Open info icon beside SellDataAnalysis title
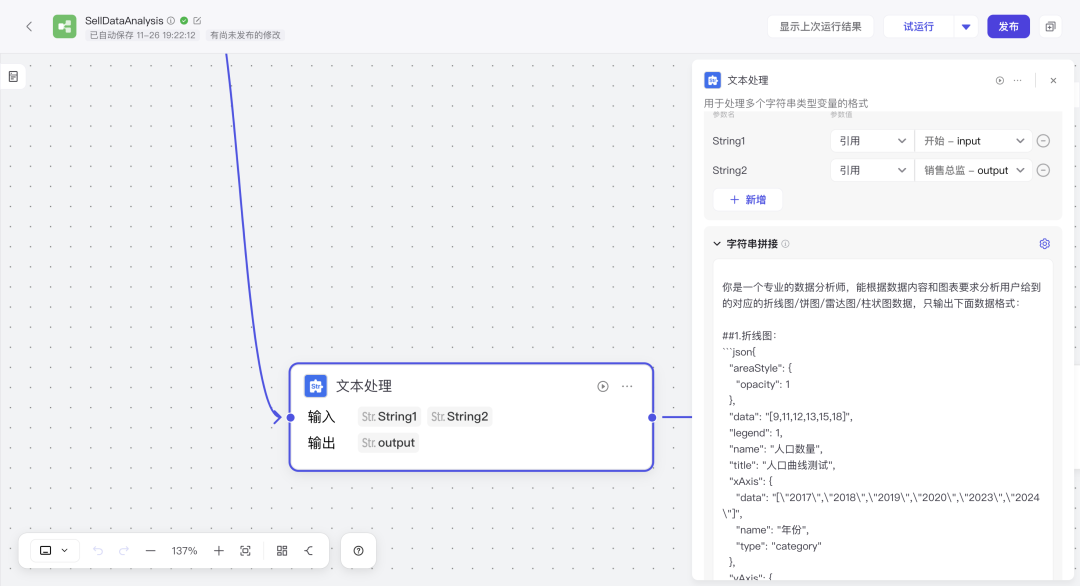This screenshot has width=1080, height=586. click(171, 21)
